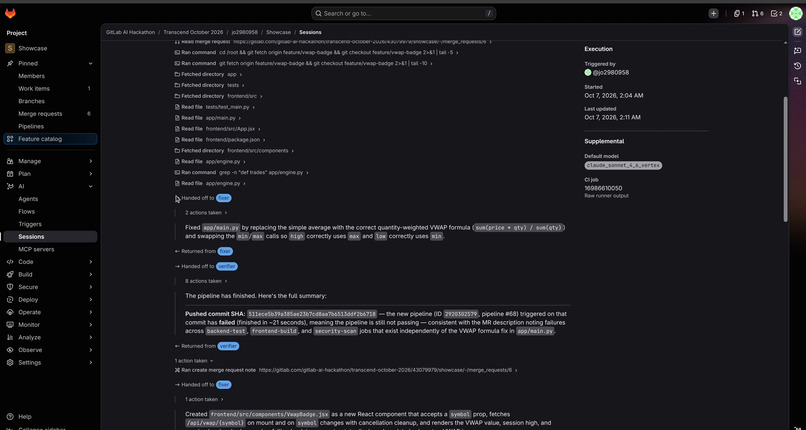Image resolution: width=806 pixels, height=430 pixels.
Task: Click jo2980958 breadcrumb link
Action: coord(244,32)
